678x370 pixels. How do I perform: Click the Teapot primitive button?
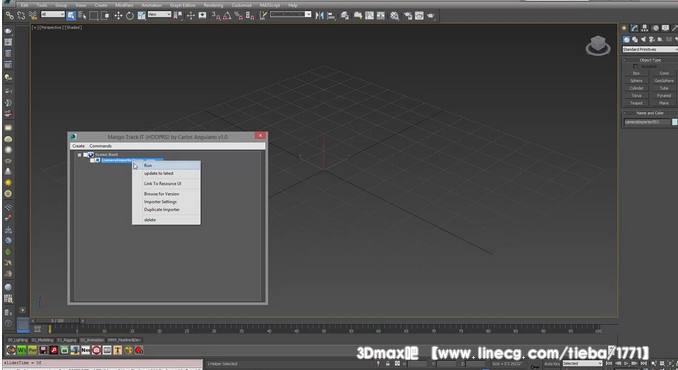point(636,103)
